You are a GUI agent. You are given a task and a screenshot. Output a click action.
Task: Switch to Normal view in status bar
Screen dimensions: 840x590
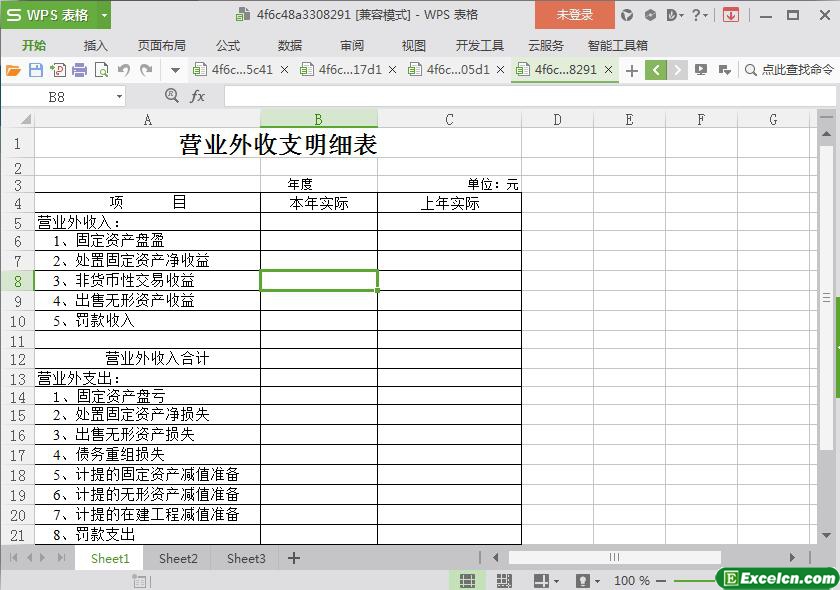(x=467, y=580)
